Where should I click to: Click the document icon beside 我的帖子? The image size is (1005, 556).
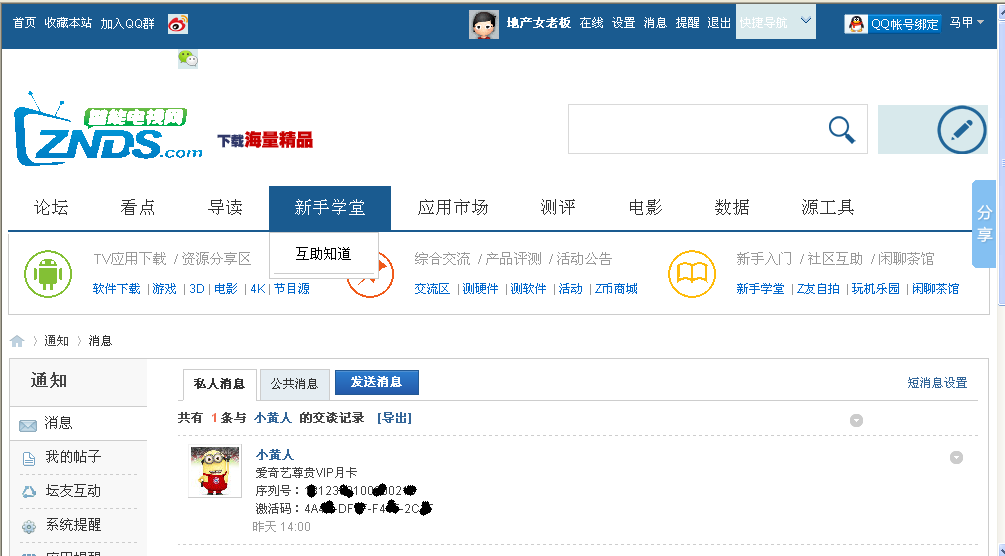28,459
